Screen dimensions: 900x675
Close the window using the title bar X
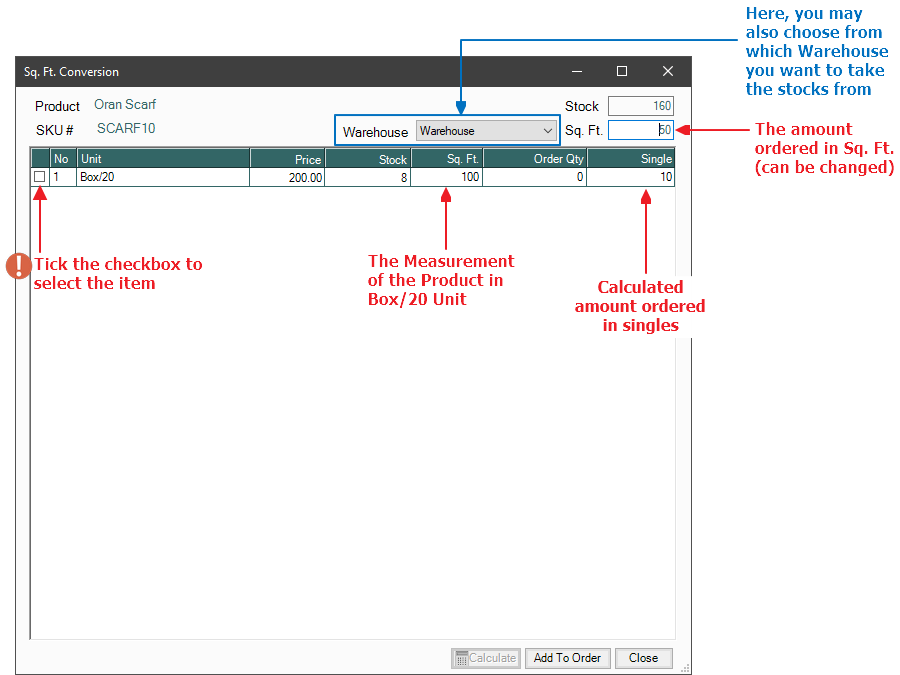click(668, 72)
